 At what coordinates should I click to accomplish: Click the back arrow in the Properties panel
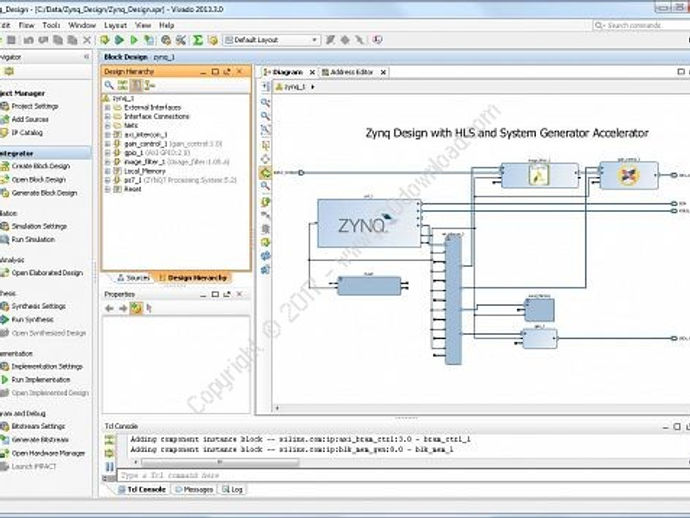click(x=109, y=309)
